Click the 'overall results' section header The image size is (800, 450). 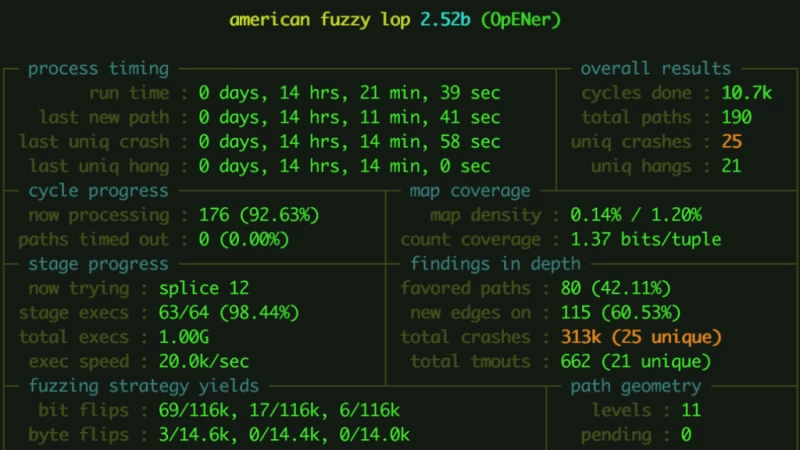pos(656,68)
